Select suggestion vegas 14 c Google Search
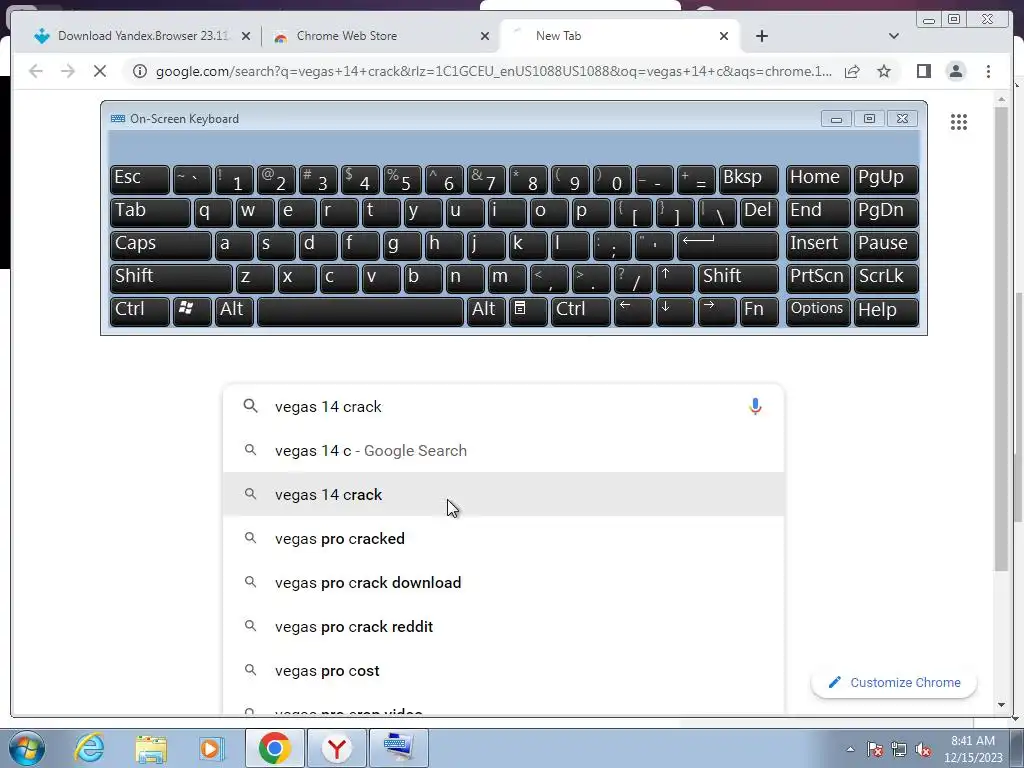Screen dimensions: 1024x768 click(x=503, y=451)
